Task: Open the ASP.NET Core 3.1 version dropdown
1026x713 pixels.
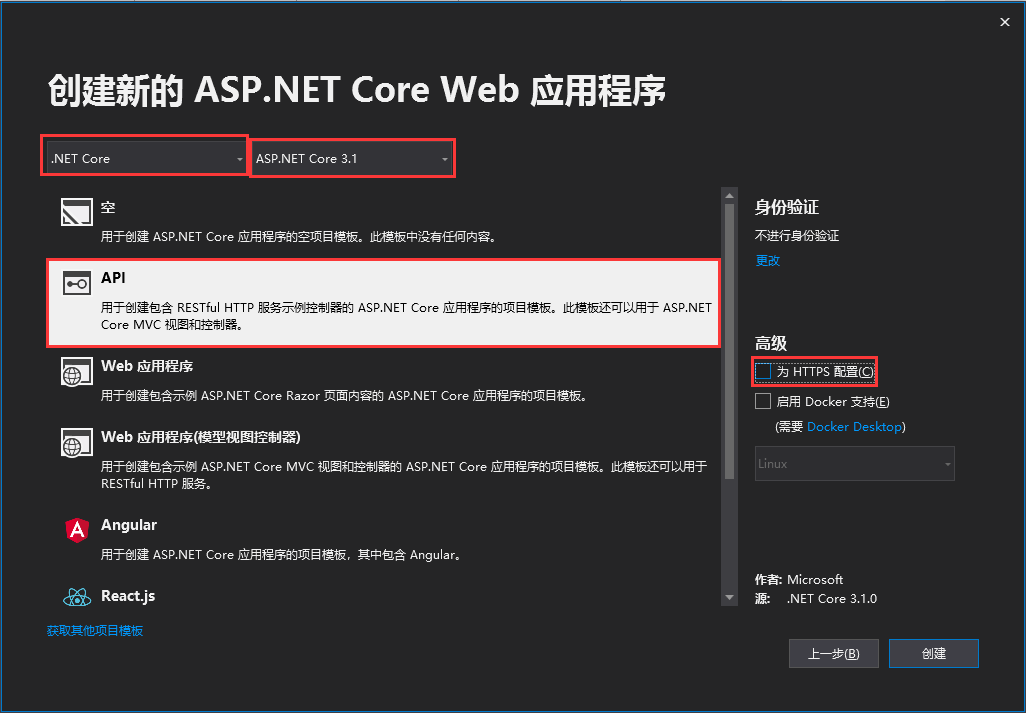Action: [352, 157]
